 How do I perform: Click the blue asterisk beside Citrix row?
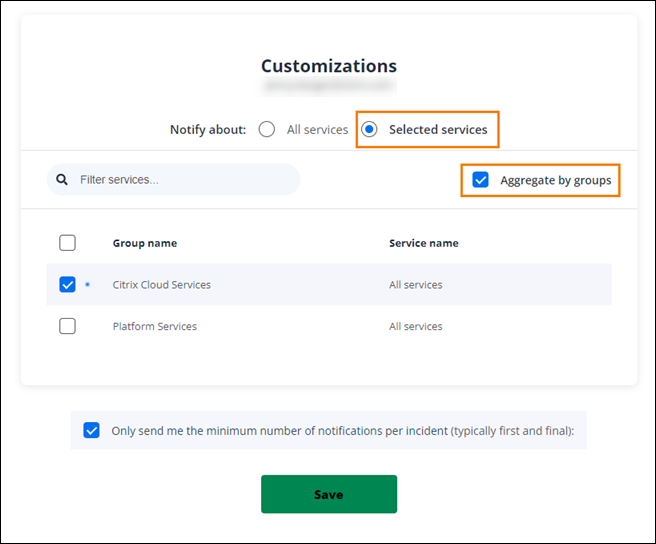[x=86, y=285]
